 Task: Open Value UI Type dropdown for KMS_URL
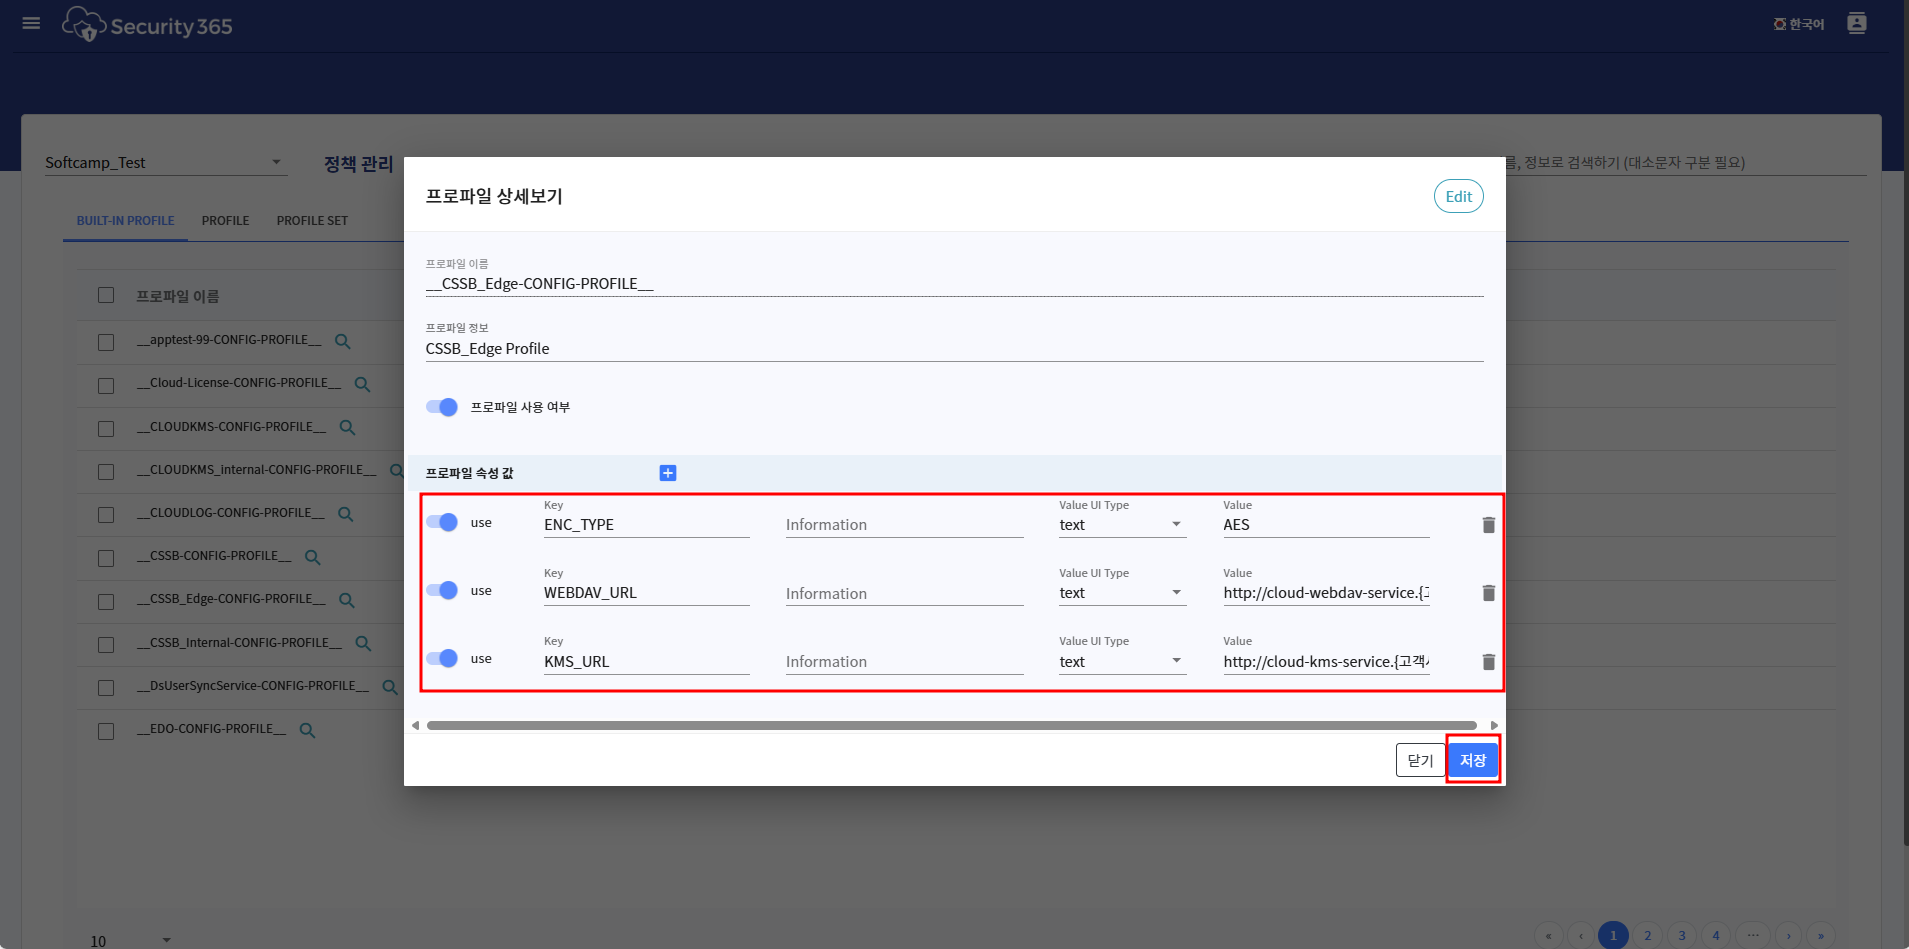tap(1121, 662)
